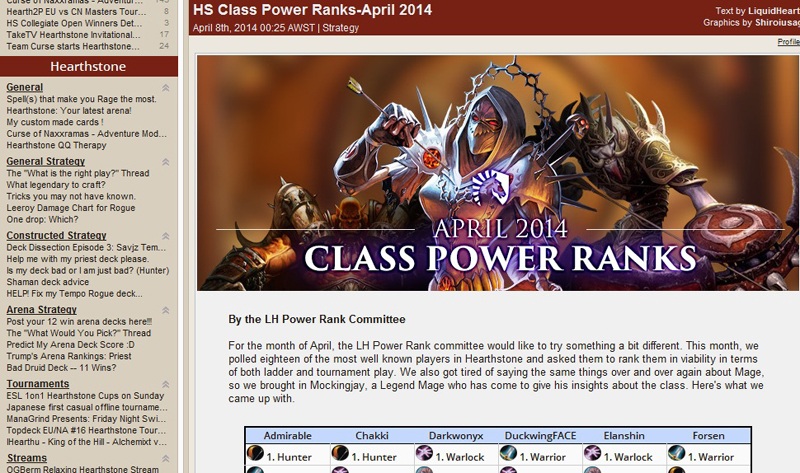Collapse the General Strategy section arrows icon
Screen dimensions: 800x473
[x=165, y=162]
